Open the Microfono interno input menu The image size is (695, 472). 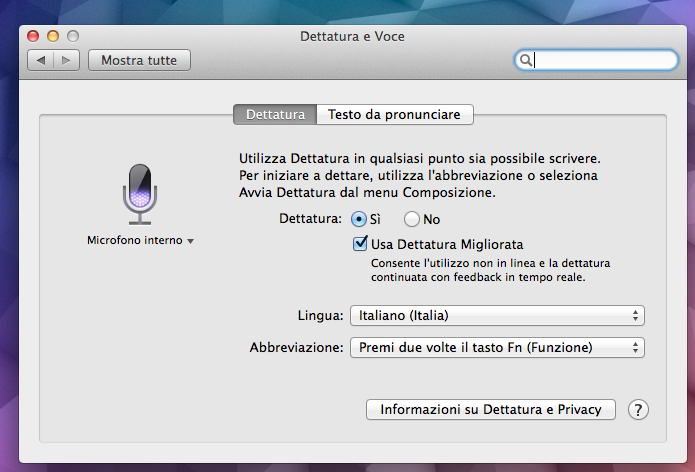[140, 241]
